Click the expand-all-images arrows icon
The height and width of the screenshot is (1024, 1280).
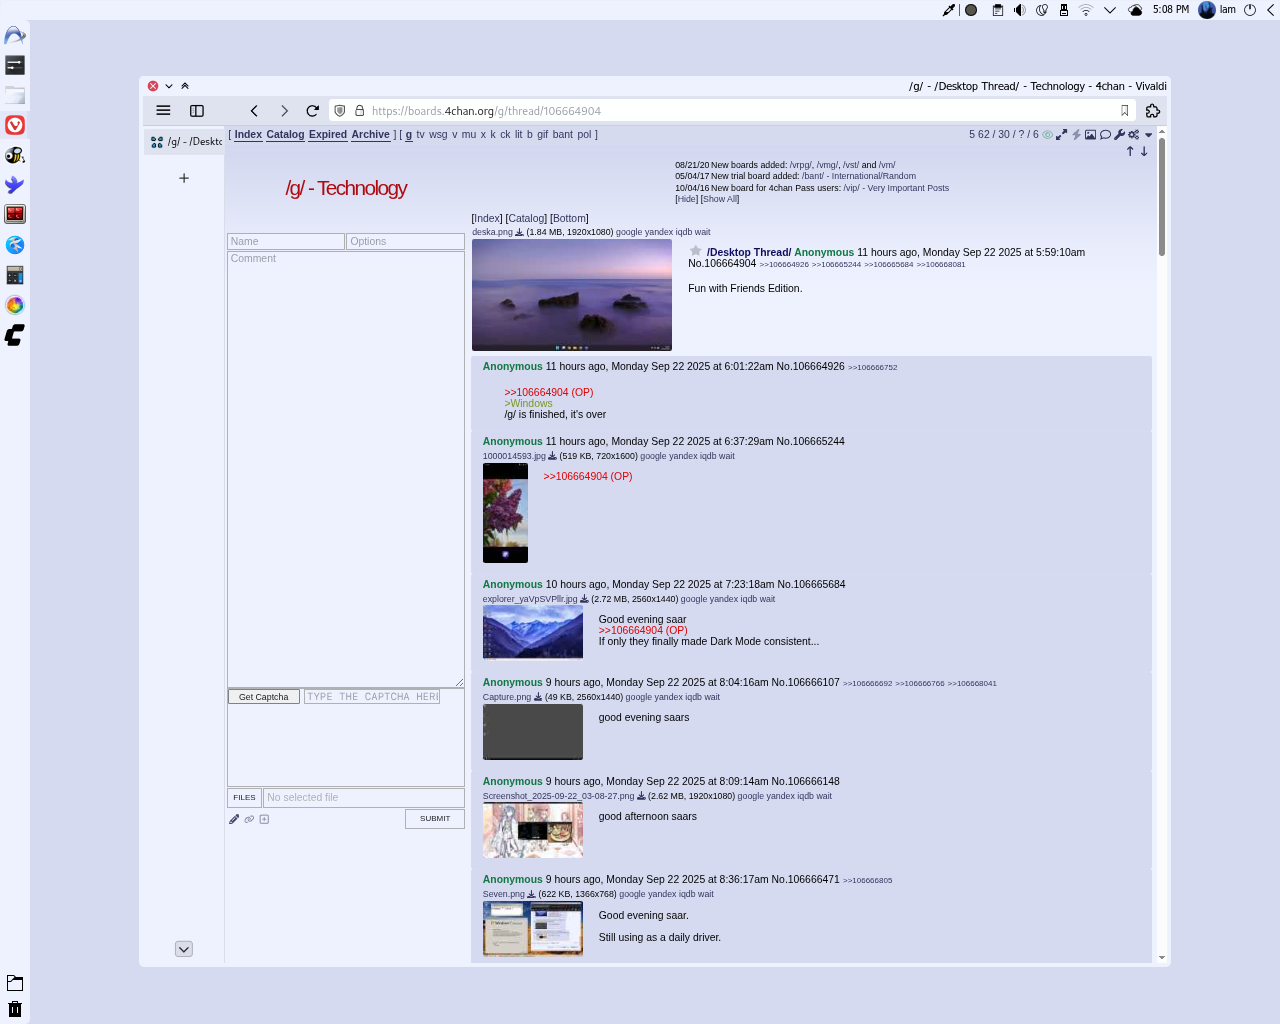[x=1062, y=135]
